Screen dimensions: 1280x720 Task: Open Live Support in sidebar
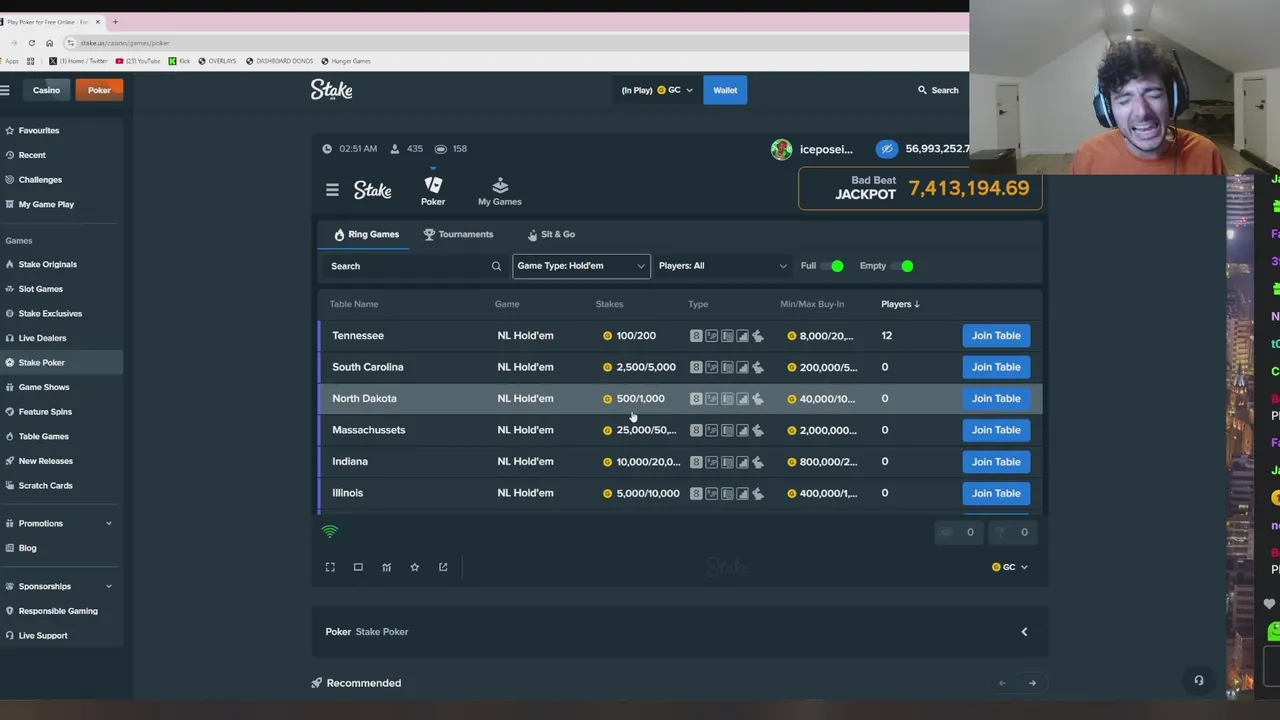(x=61, y=636)
